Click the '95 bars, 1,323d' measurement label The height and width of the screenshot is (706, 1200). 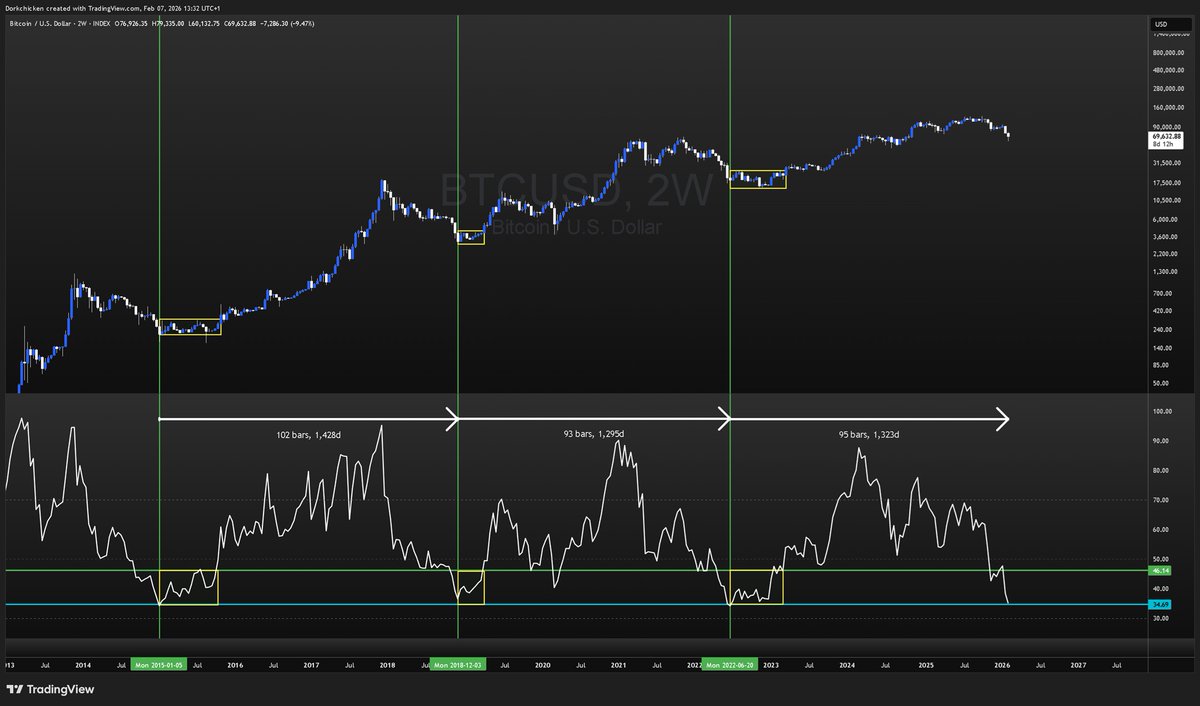[x=869, y=434]
